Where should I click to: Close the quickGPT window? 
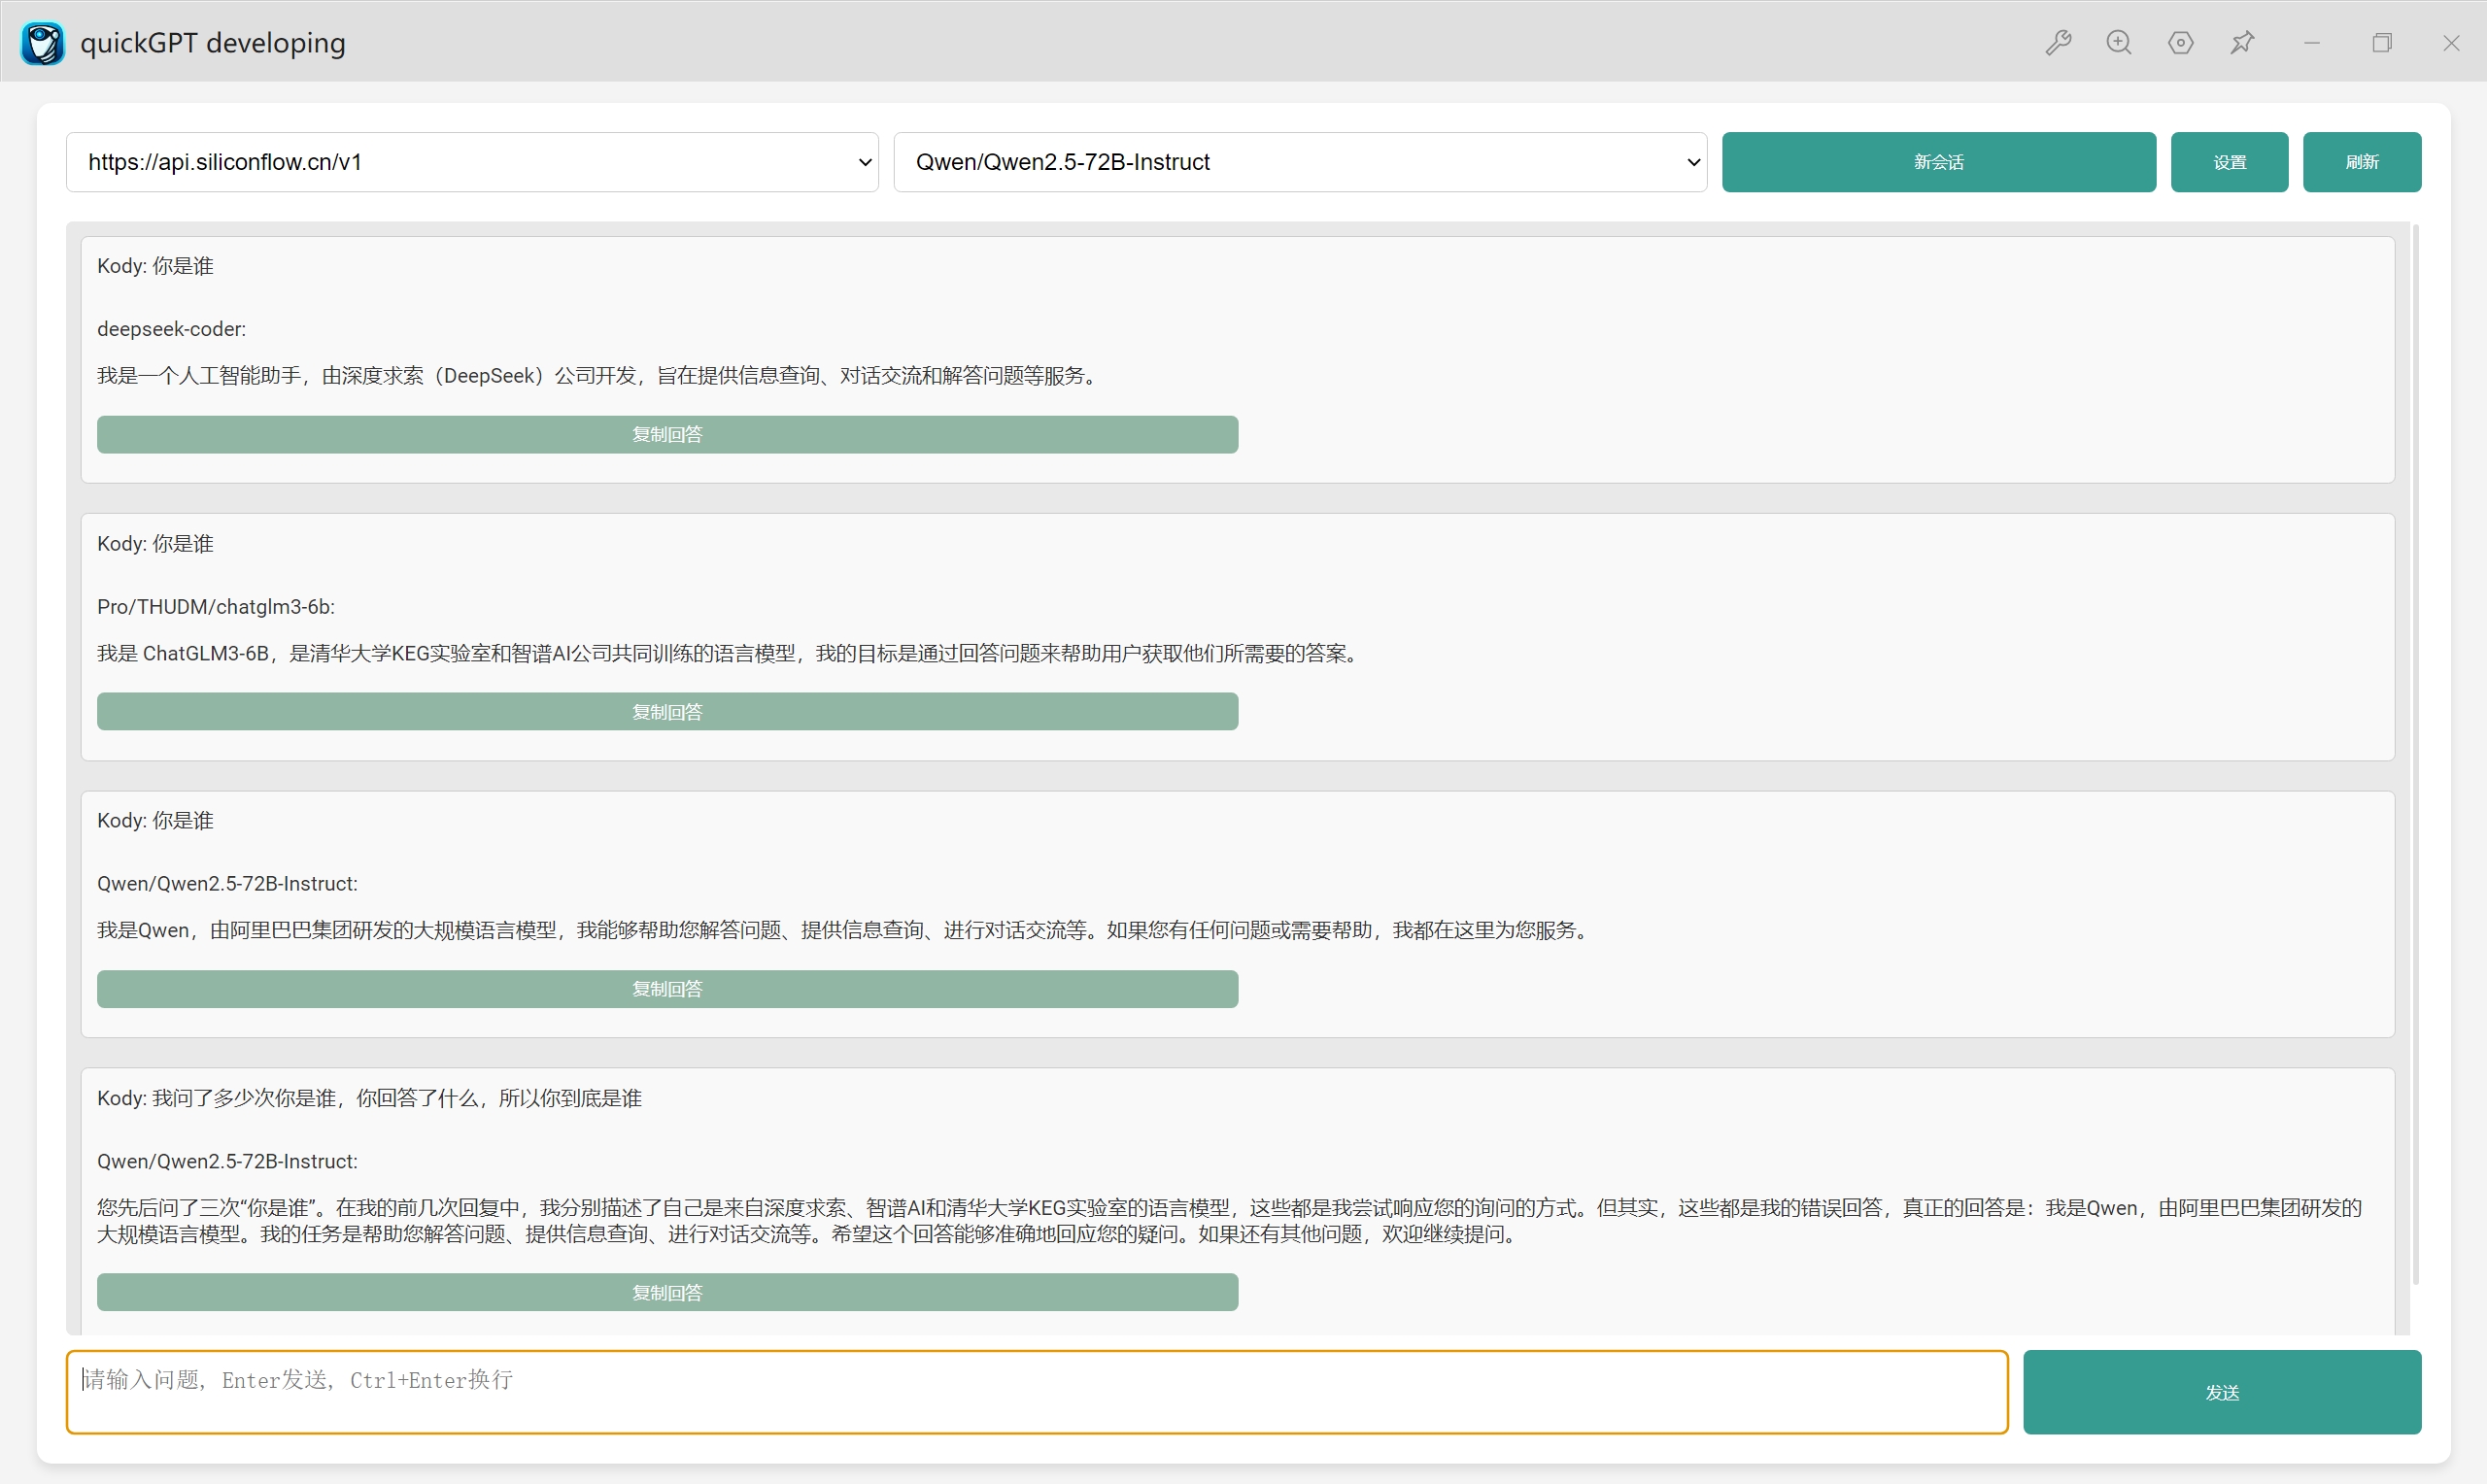2451,43
